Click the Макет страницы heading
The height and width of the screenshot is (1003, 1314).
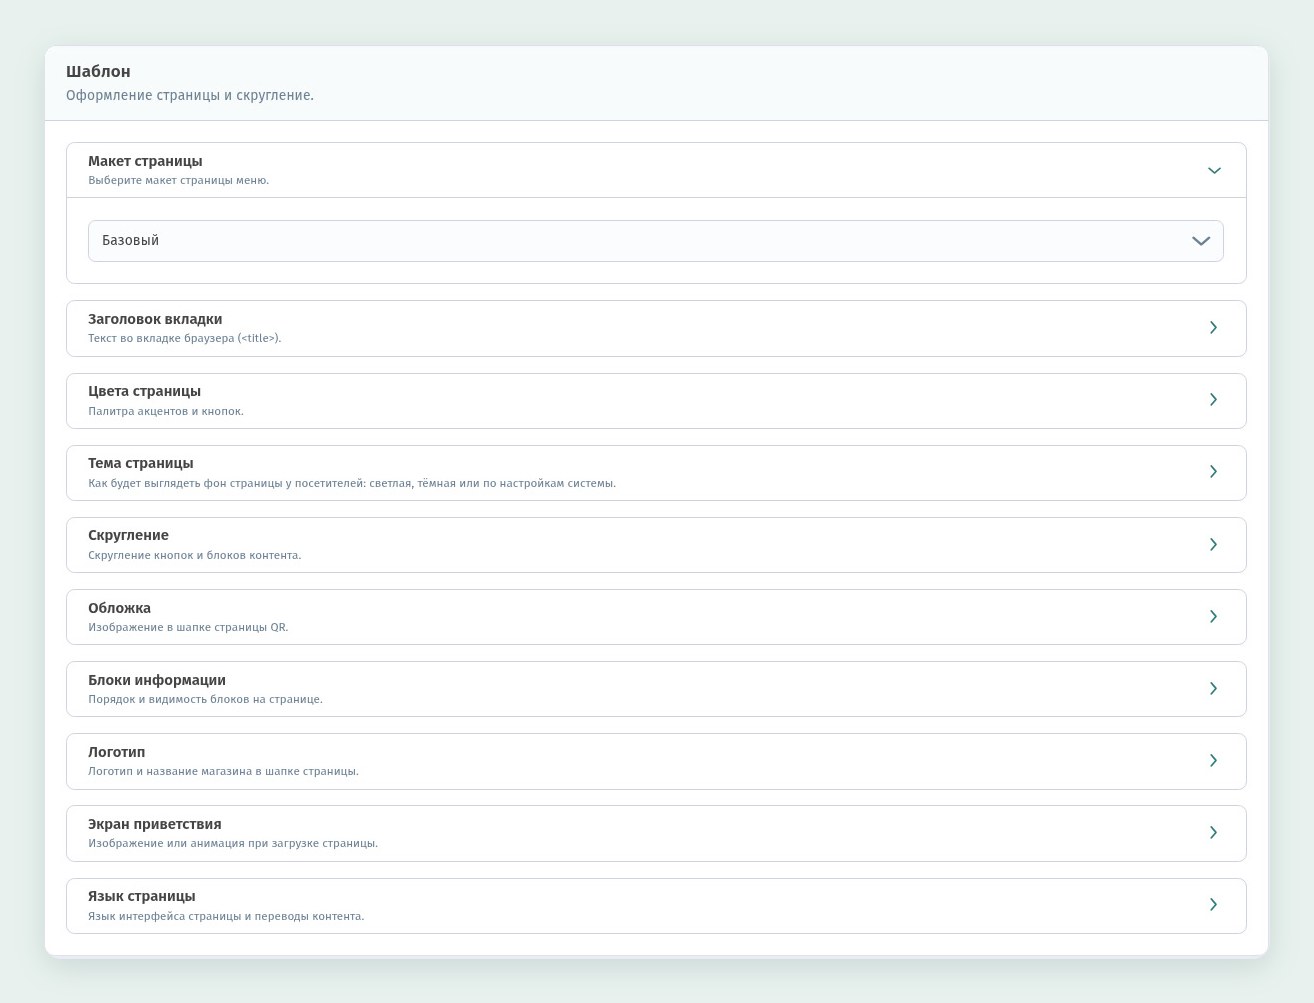[145, 161]
